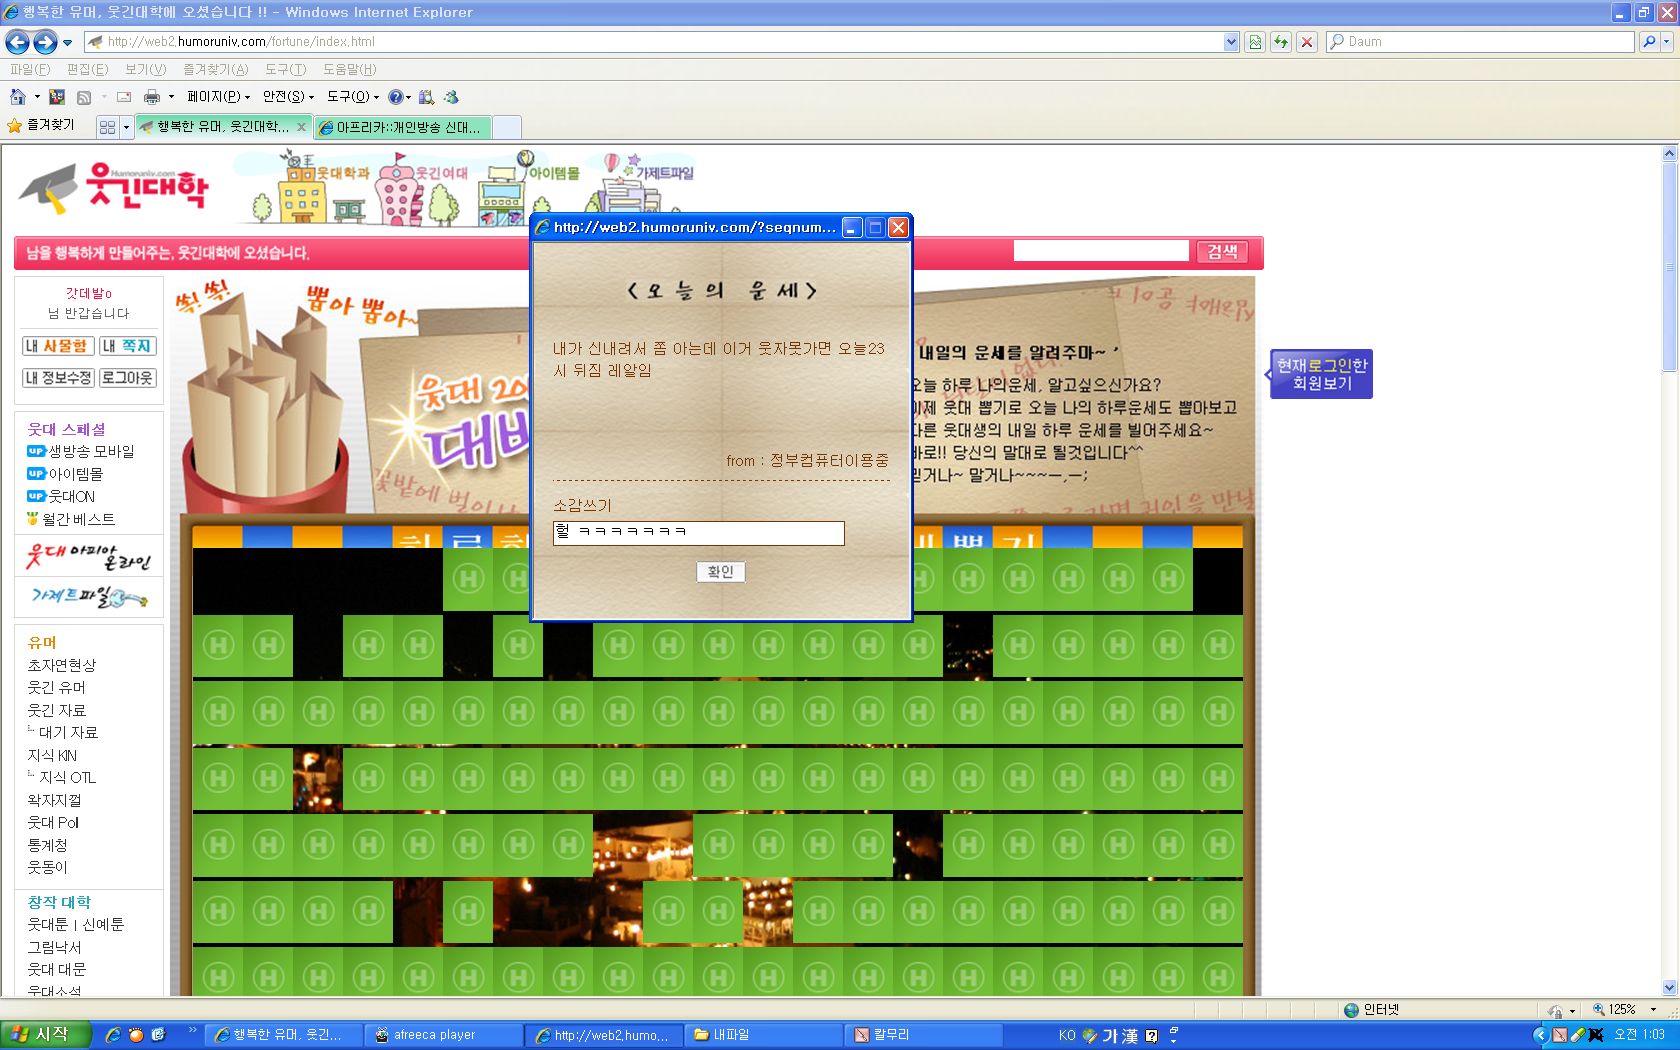The width and height of the screenshot is (1680, 1050).
Task: Open the 도구(T) menu
Action: [x=285, y=69]
